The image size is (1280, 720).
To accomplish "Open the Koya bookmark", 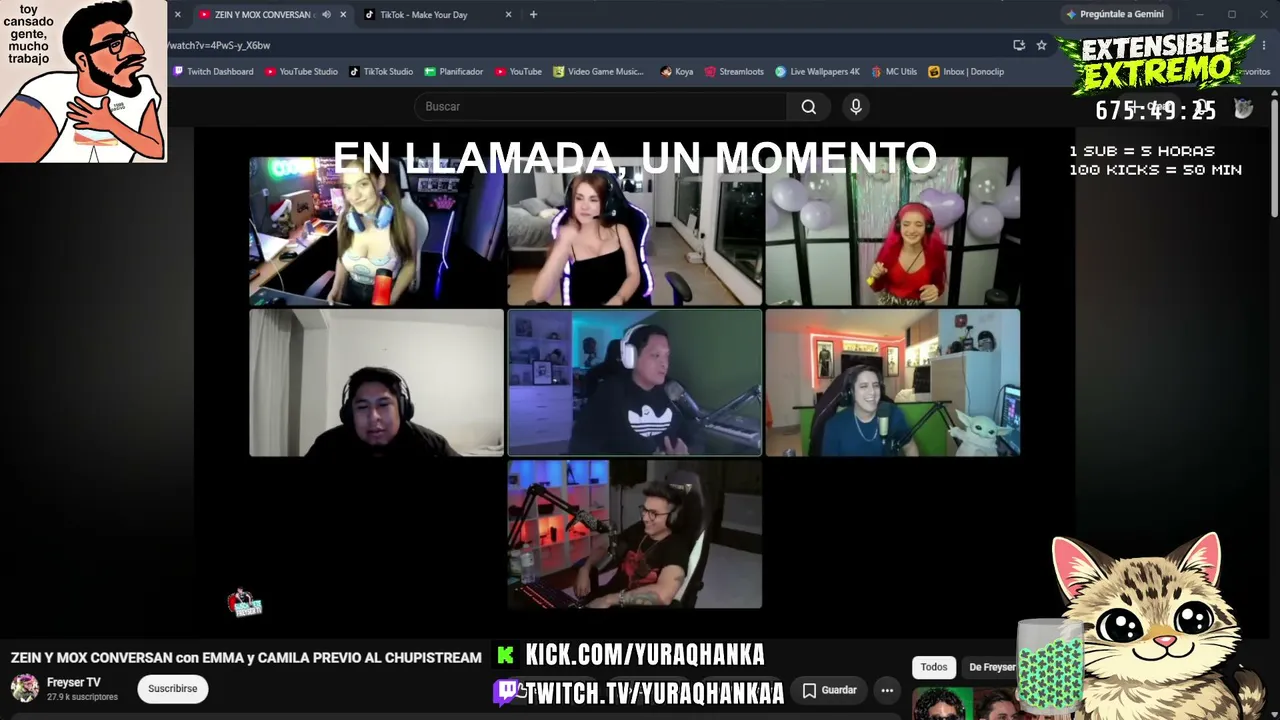I will point(677,72).
